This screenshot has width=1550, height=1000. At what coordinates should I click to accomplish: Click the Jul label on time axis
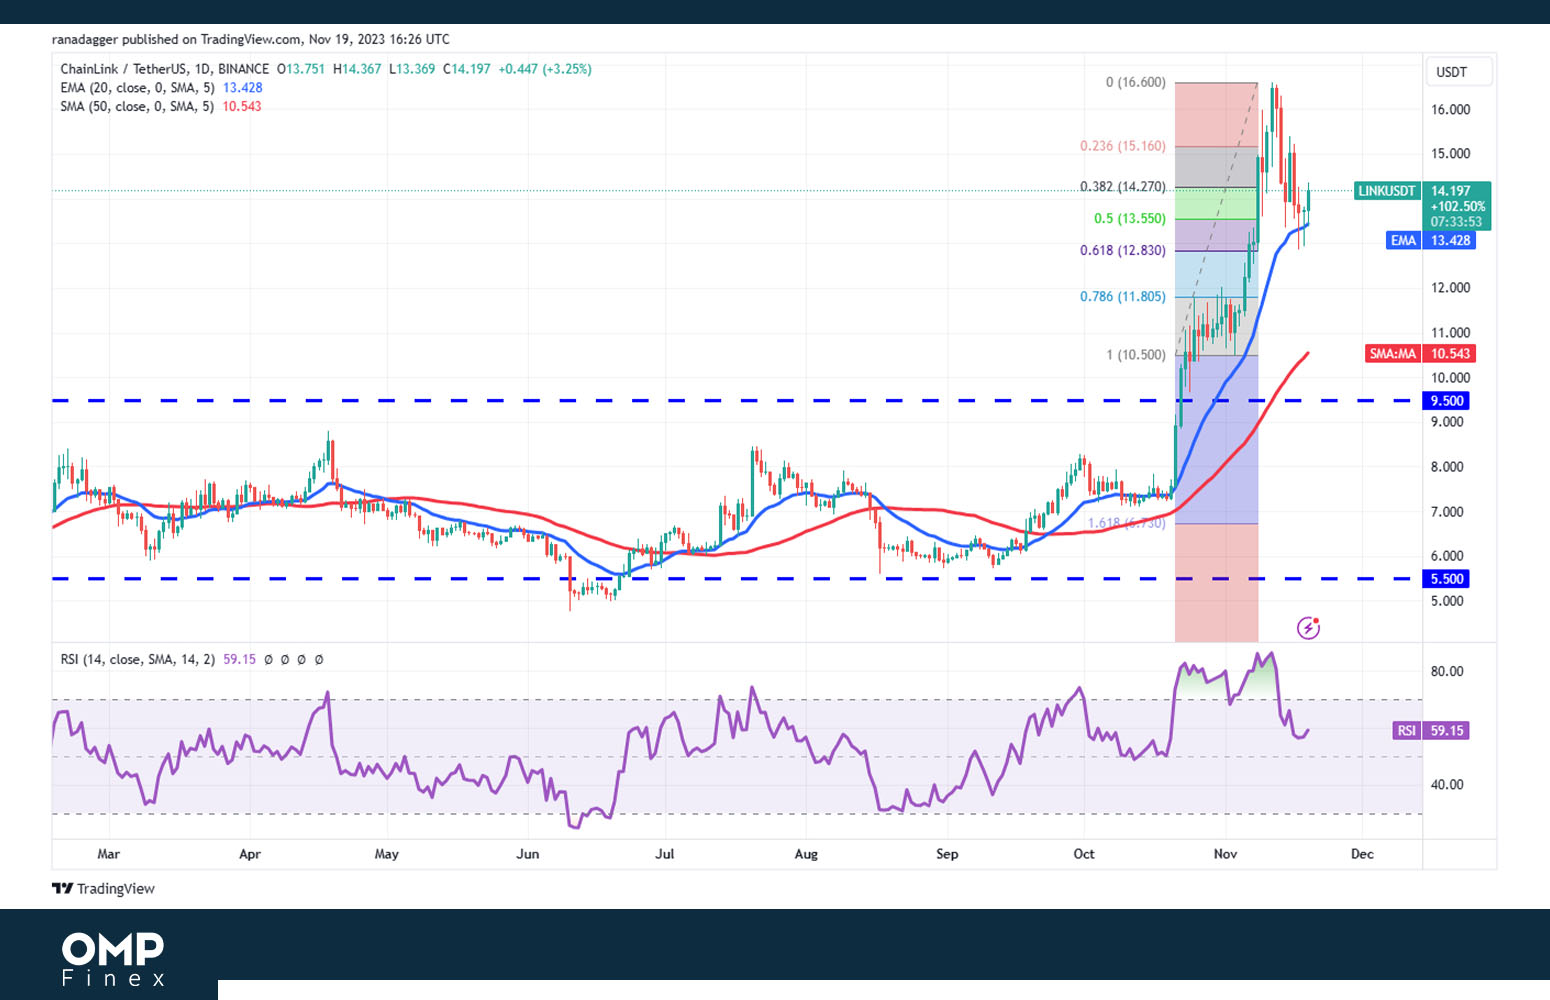click(664, 854)
